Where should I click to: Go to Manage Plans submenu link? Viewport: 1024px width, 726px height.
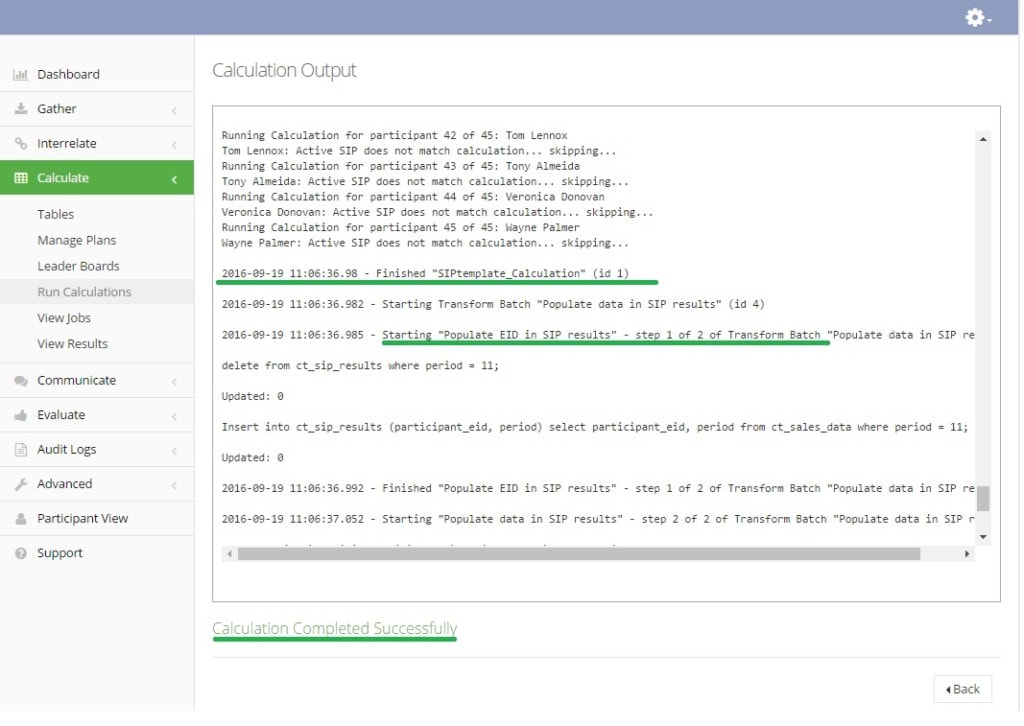point(76,240)
